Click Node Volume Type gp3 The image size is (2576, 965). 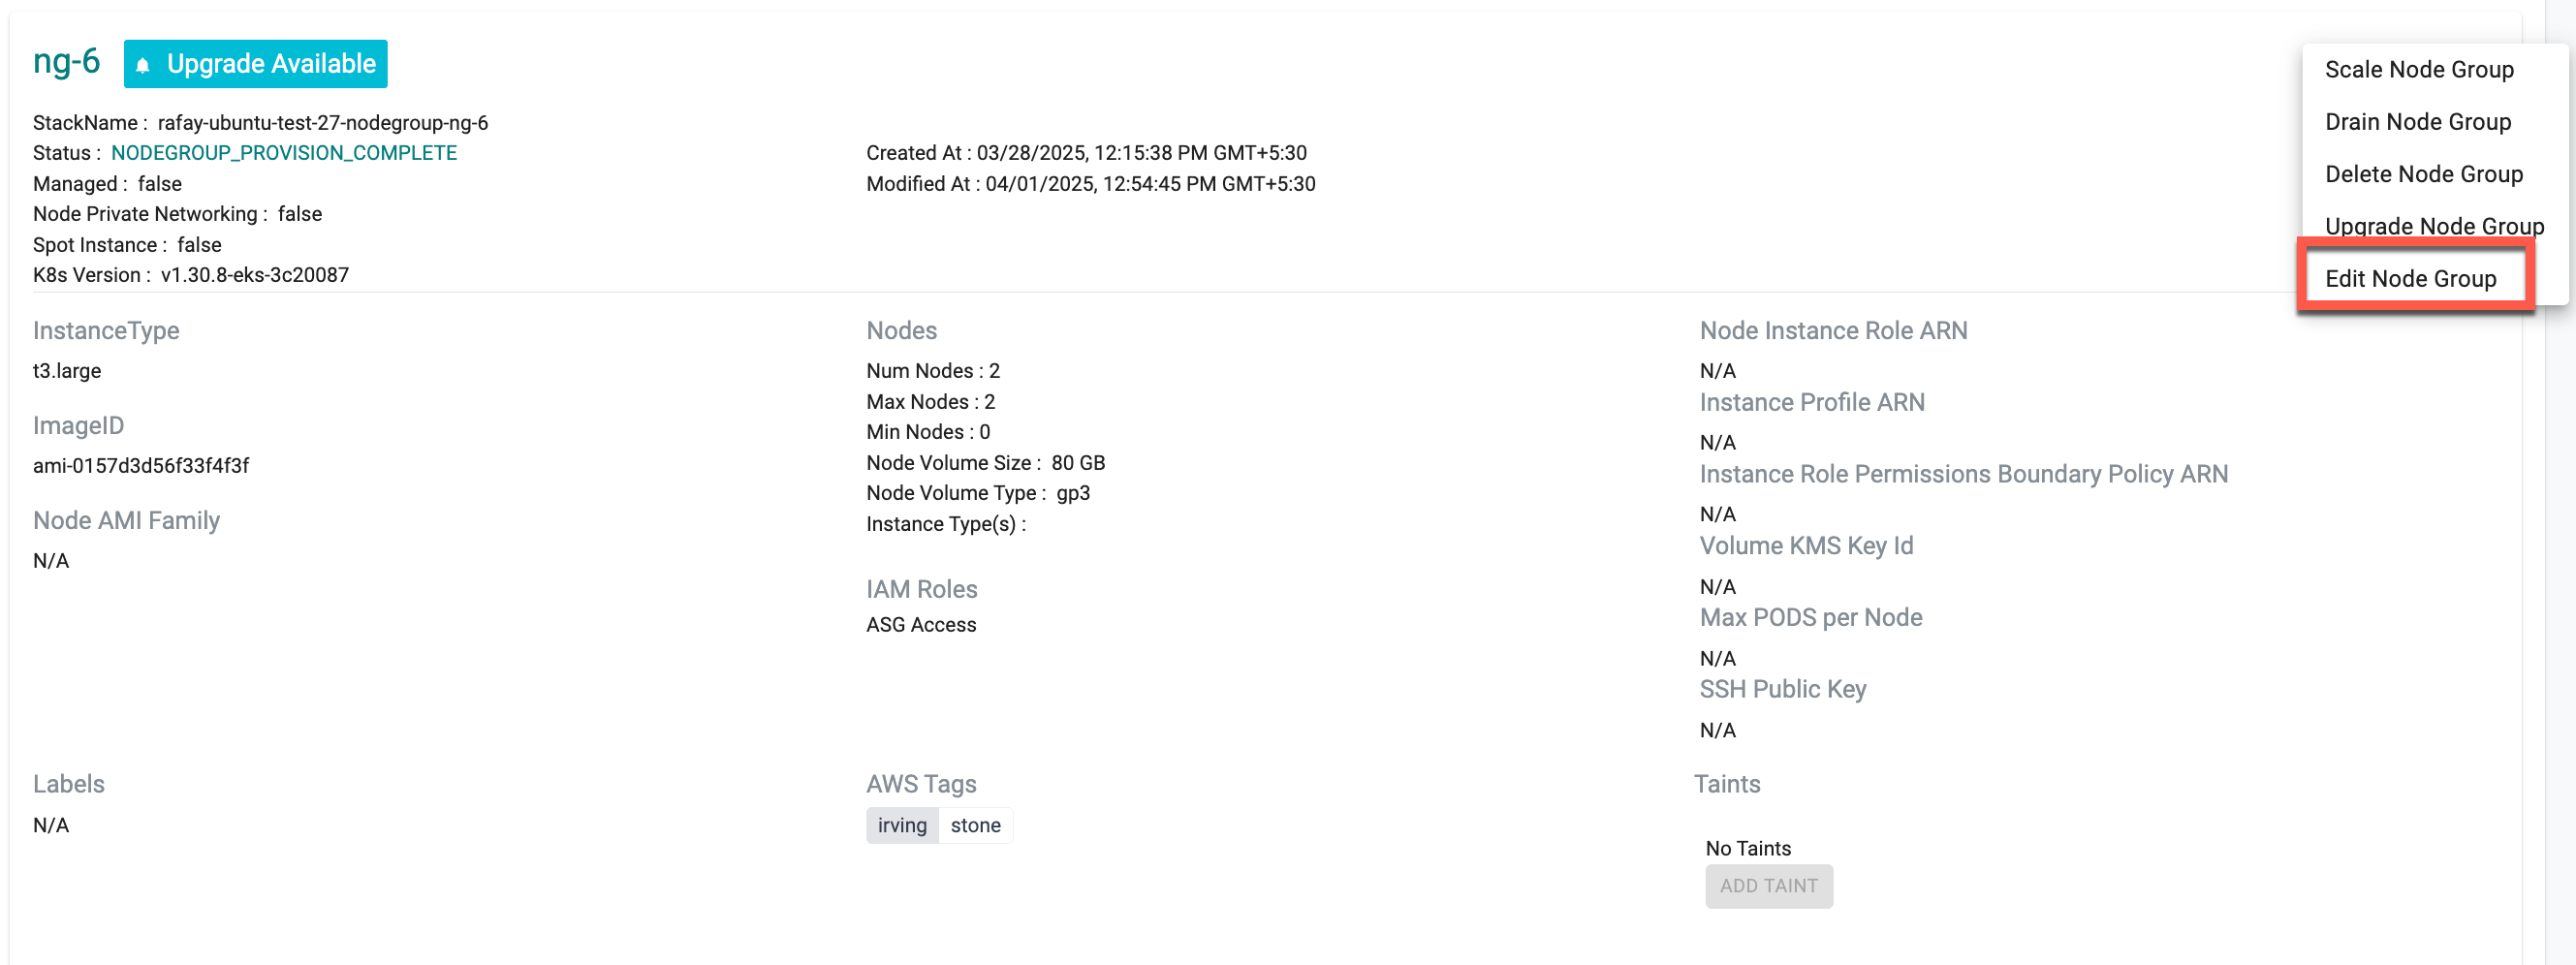coord(978,493)
